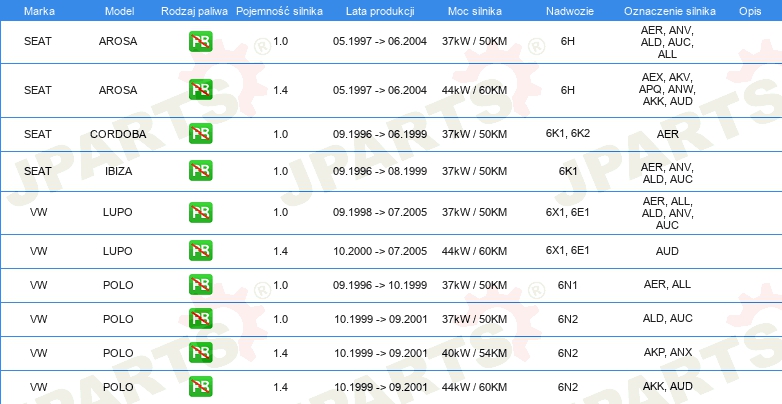Click the Marka column header
The image size is (782, 404).
(x=39, y=11)
